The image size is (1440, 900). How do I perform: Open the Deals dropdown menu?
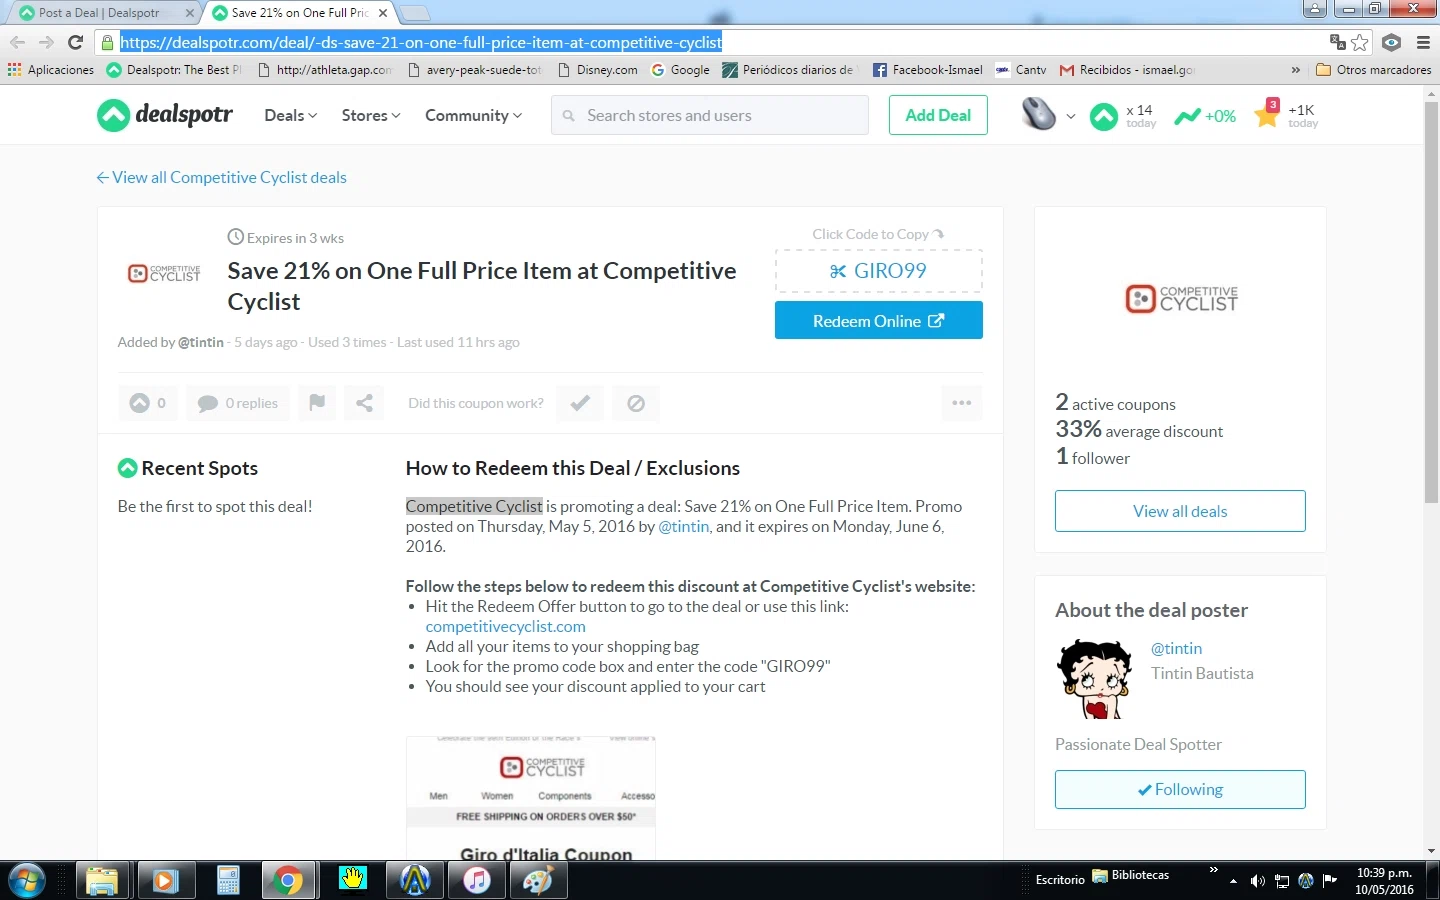[290, 115]
